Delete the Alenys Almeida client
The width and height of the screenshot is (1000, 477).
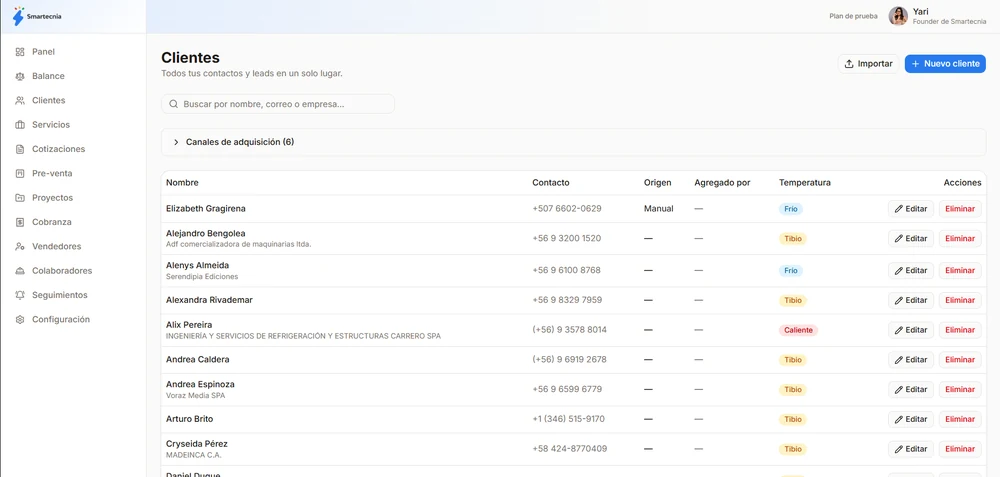pos(960,270)
